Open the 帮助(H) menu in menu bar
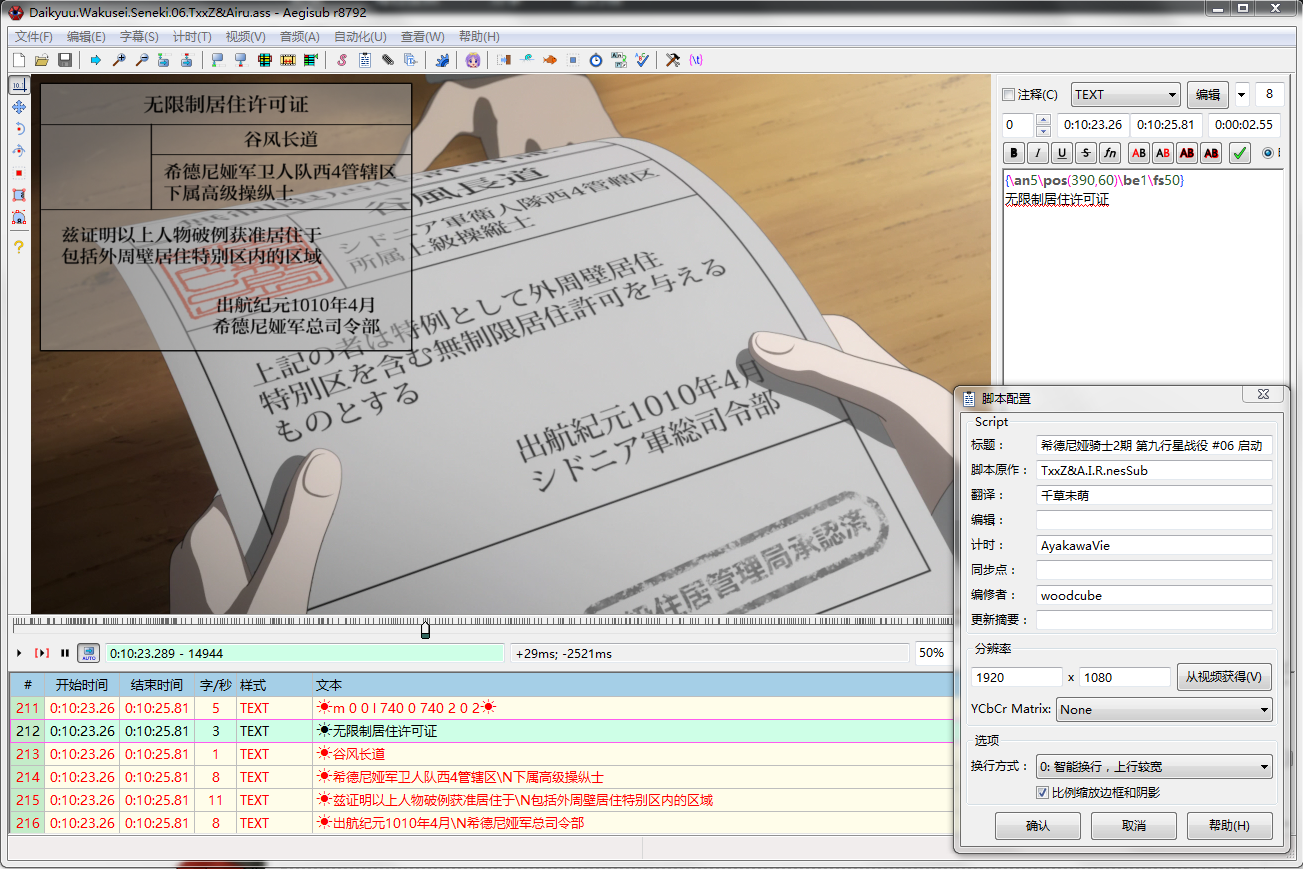Screen dimensions: 1303x869 478,37
